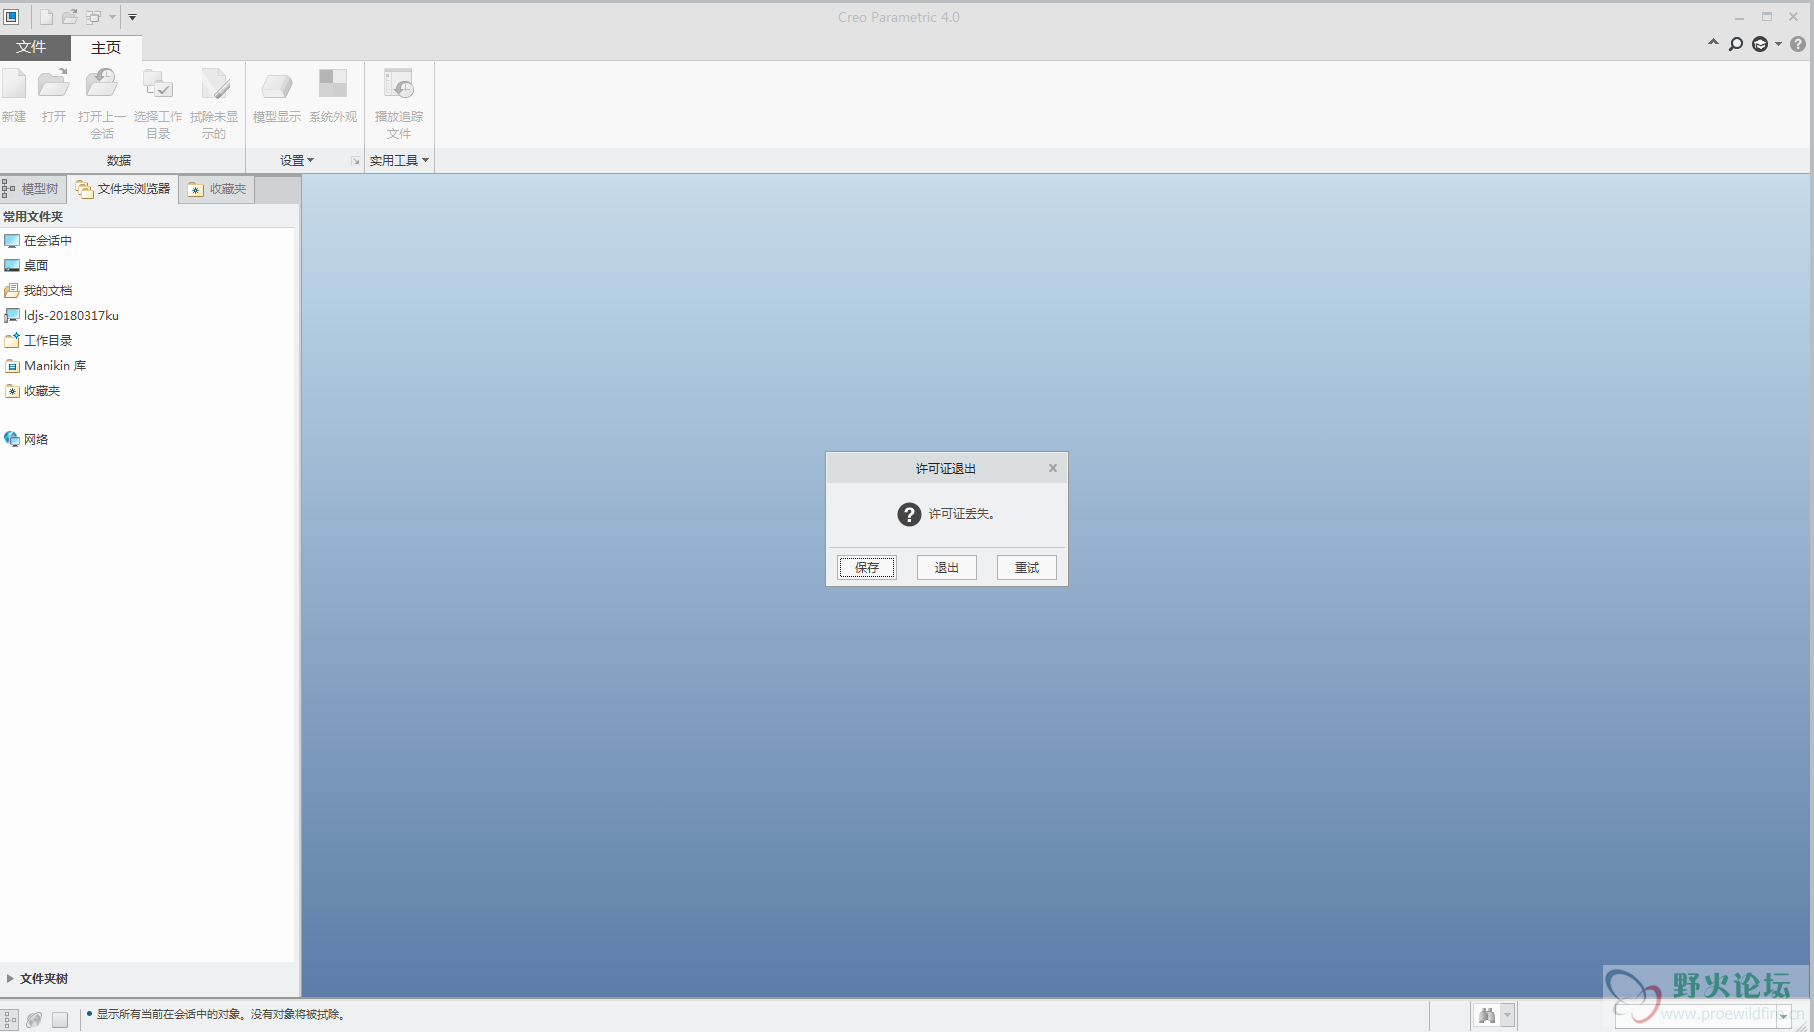
Task: Select Manikin 库 library entry
Action: (x=45, y=365)
